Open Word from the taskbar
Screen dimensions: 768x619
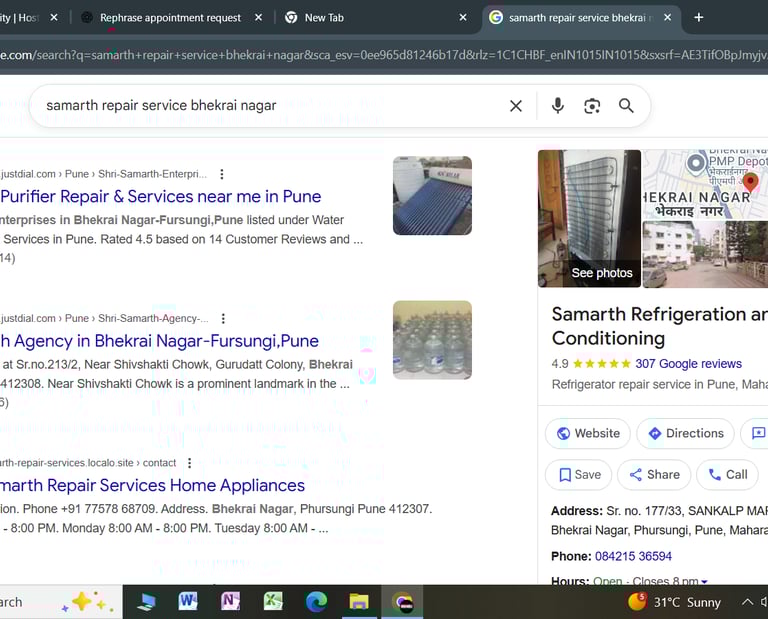pyautogui.click(x=188, y=601)
